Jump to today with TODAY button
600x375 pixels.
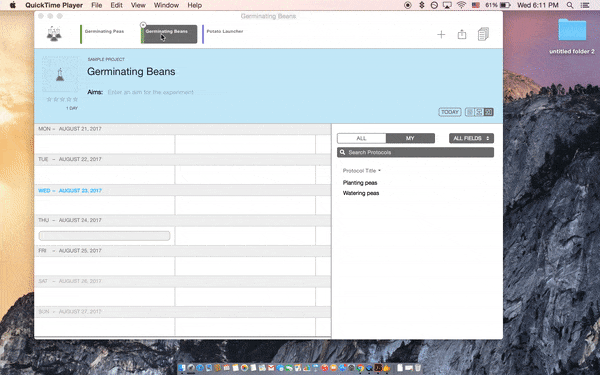450,112
